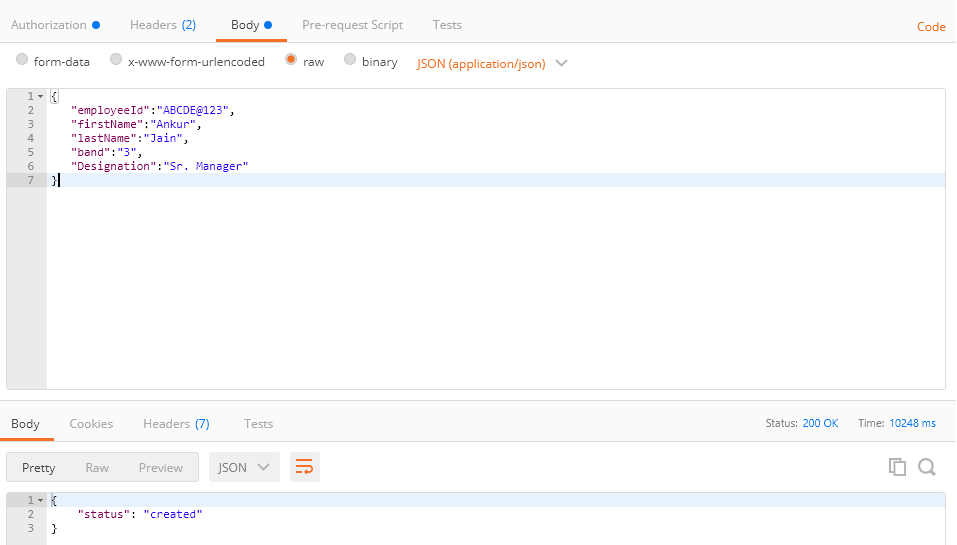This screenshot has height=545, width=957.
Task: Collapse the request body line 1 fold arrow
Action: 40,96
